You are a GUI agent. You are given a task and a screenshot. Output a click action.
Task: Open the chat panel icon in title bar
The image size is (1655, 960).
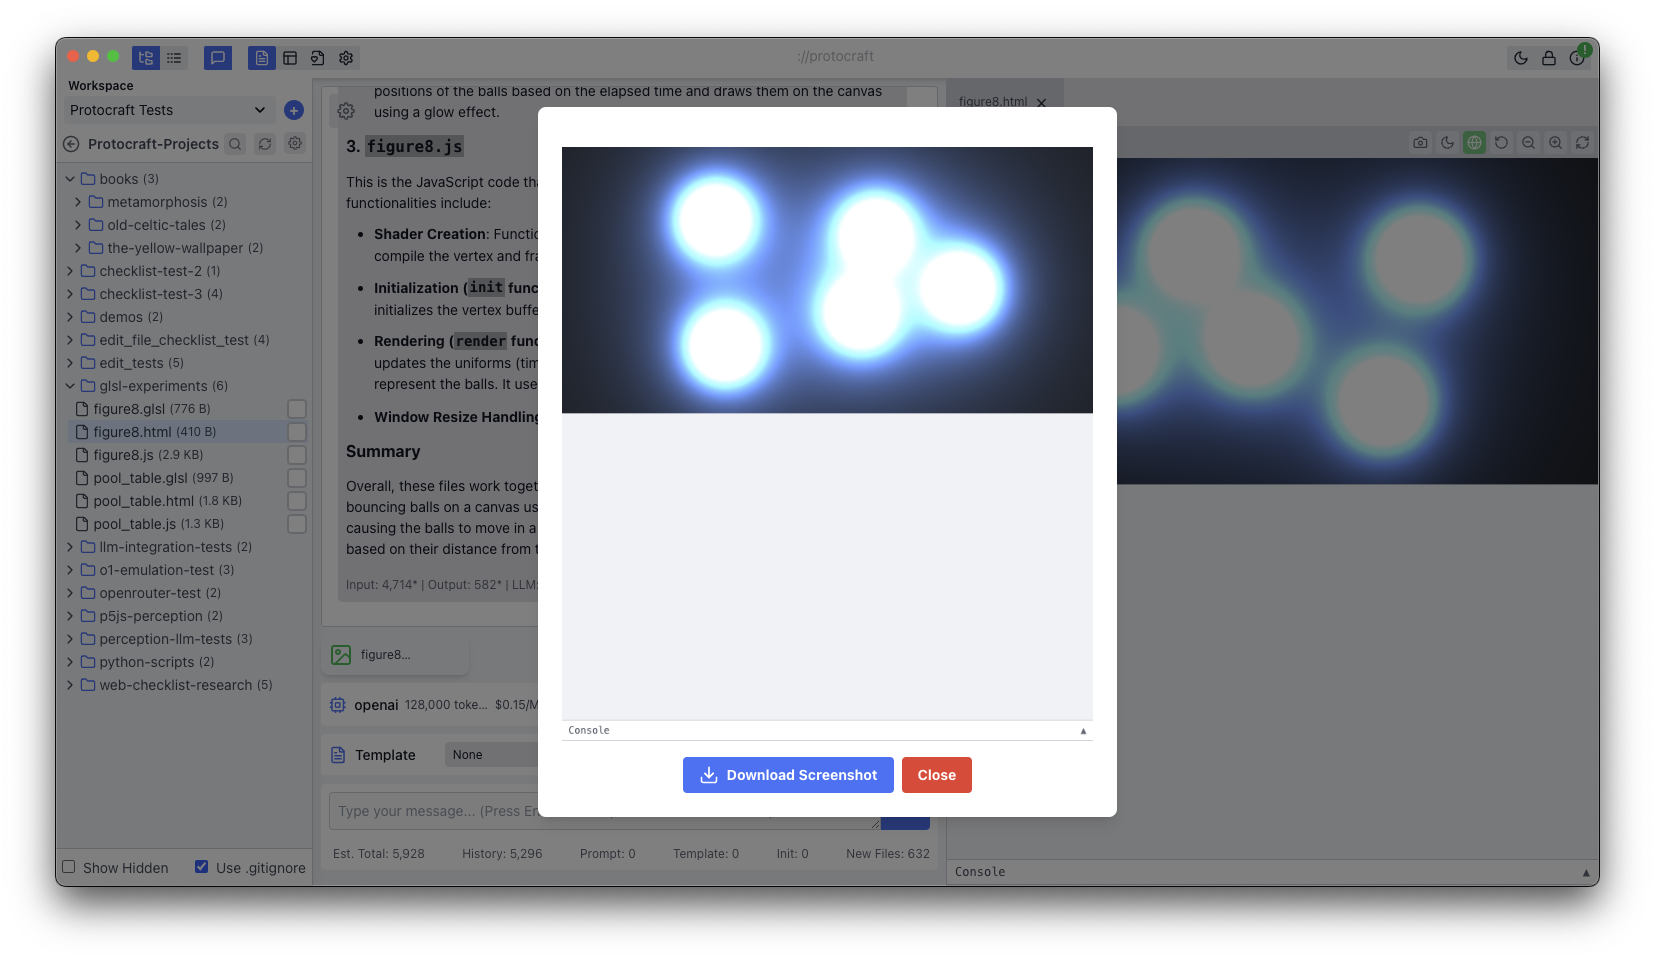tap(217, 58)
